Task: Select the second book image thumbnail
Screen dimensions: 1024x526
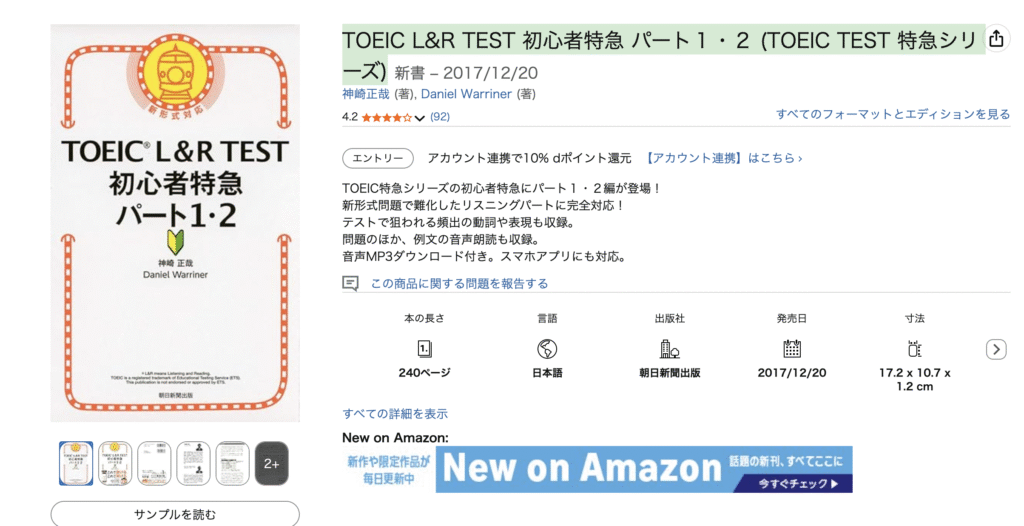Action: (115, 463)
